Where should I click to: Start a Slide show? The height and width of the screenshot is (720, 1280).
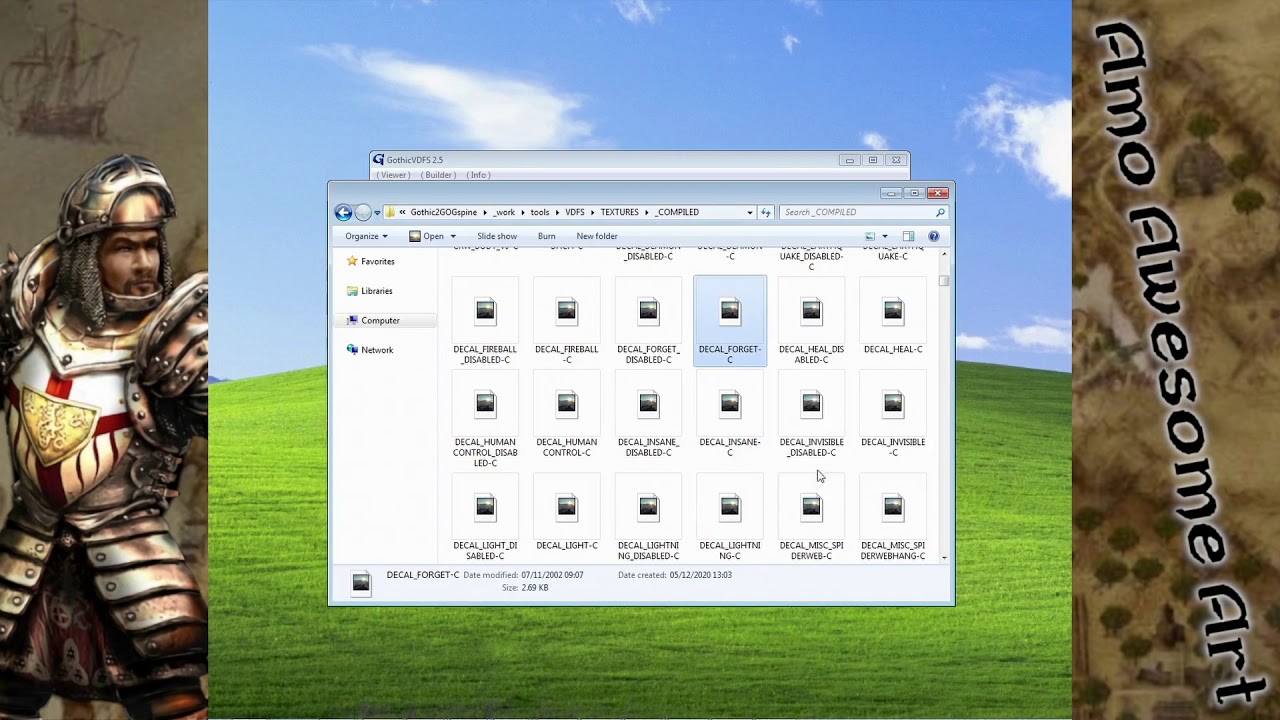[x=497, y=236]
